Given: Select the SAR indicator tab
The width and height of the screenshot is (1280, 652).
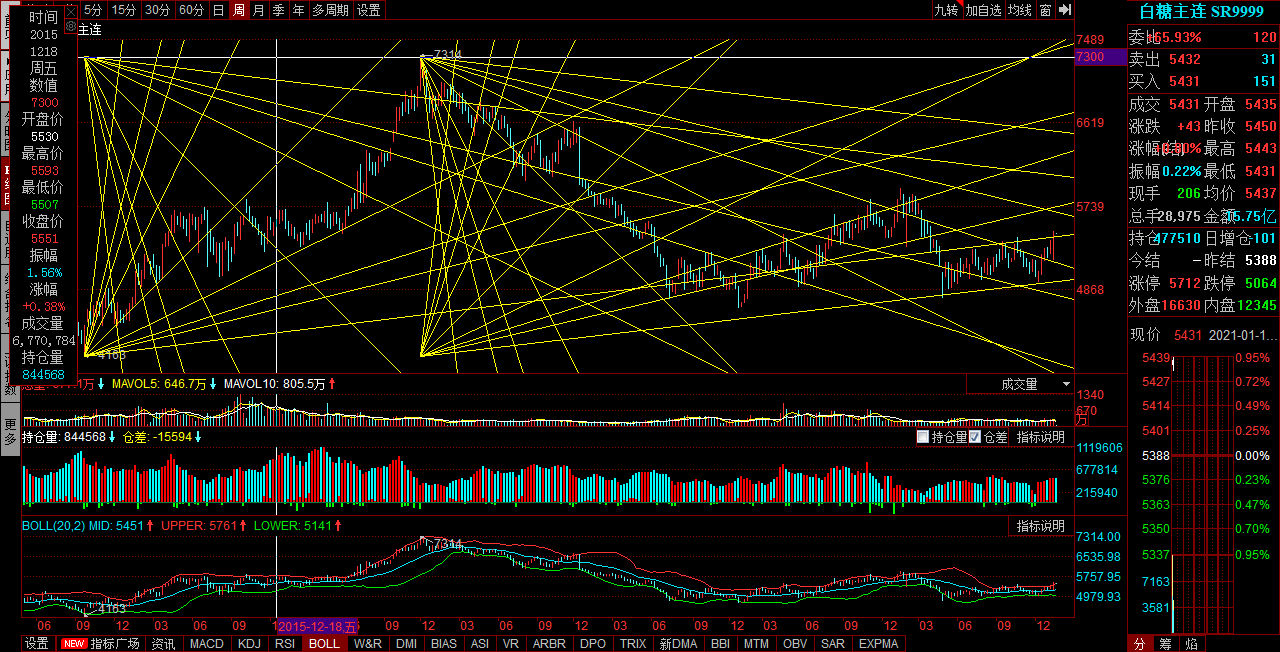Looking at the screenshot, I should tap(832, 644).
